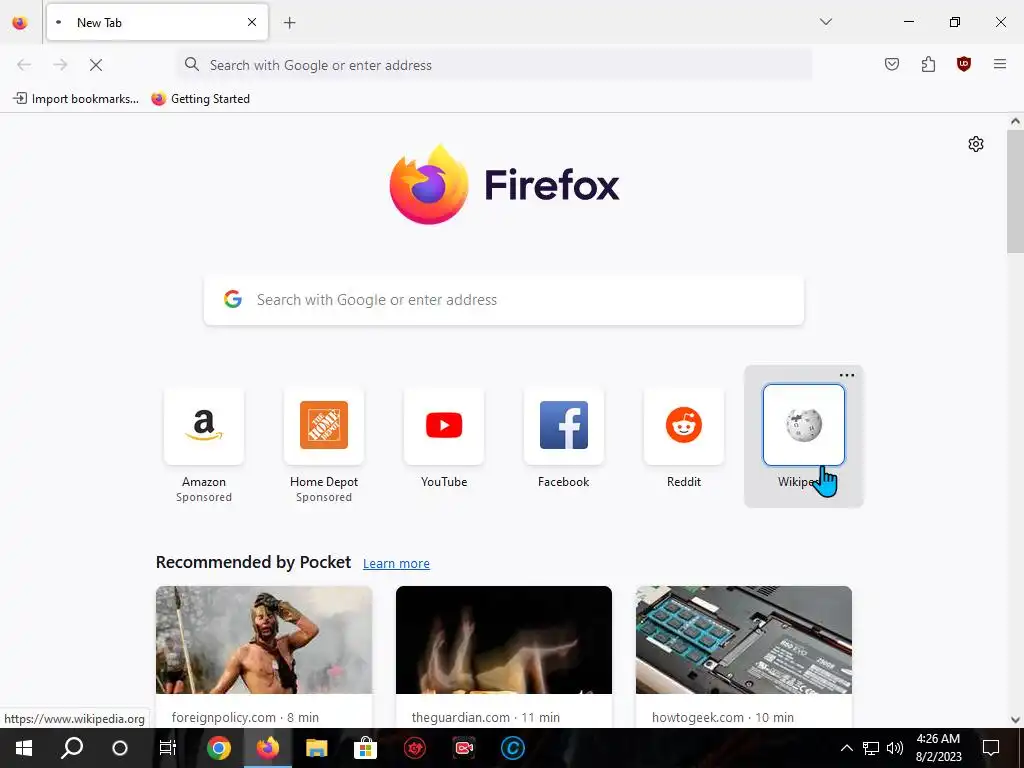The width and height of the screenshot is (1024, 768).
Task: Open the Reddit shortcut tile
Action: (684, 425)
